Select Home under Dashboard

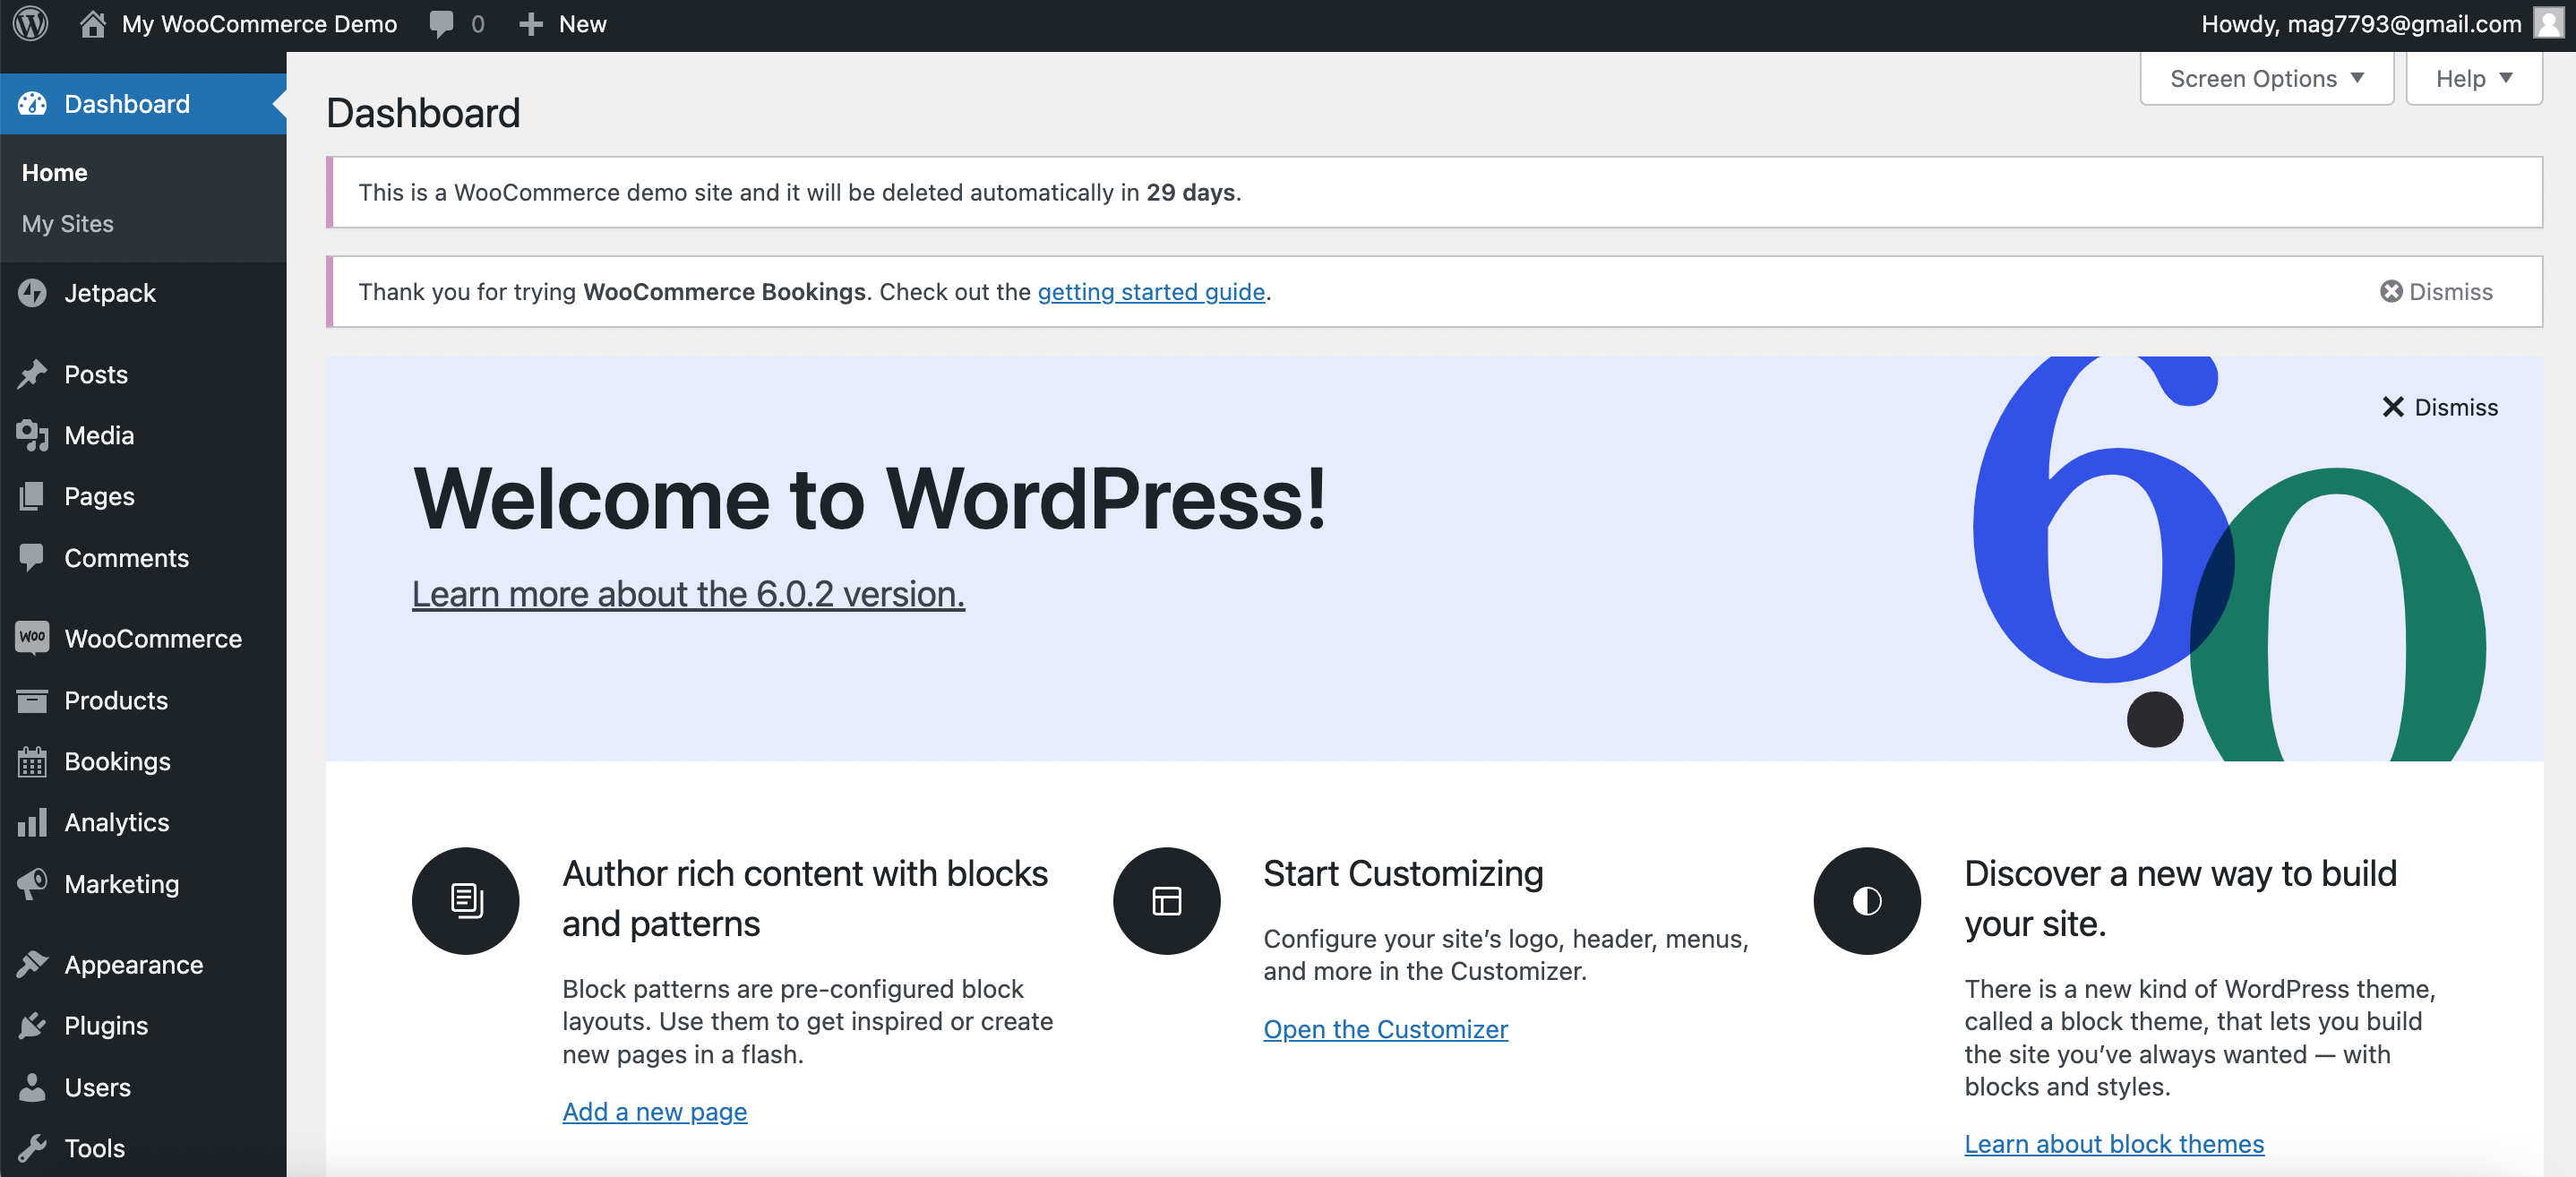[x=54, y=173]
